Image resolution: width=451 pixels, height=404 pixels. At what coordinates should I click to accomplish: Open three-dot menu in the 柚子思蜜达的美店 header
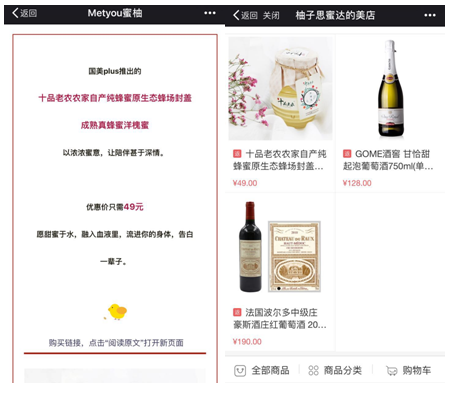click(x=430, y=15)
